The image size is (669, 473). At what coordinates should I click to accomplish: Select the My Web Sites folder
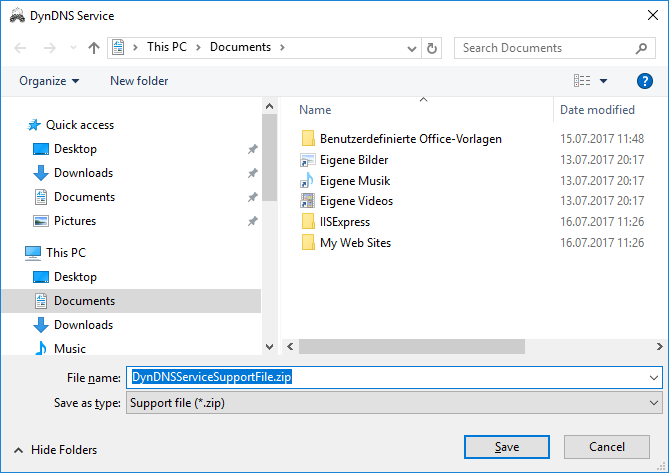click(355, 243)
